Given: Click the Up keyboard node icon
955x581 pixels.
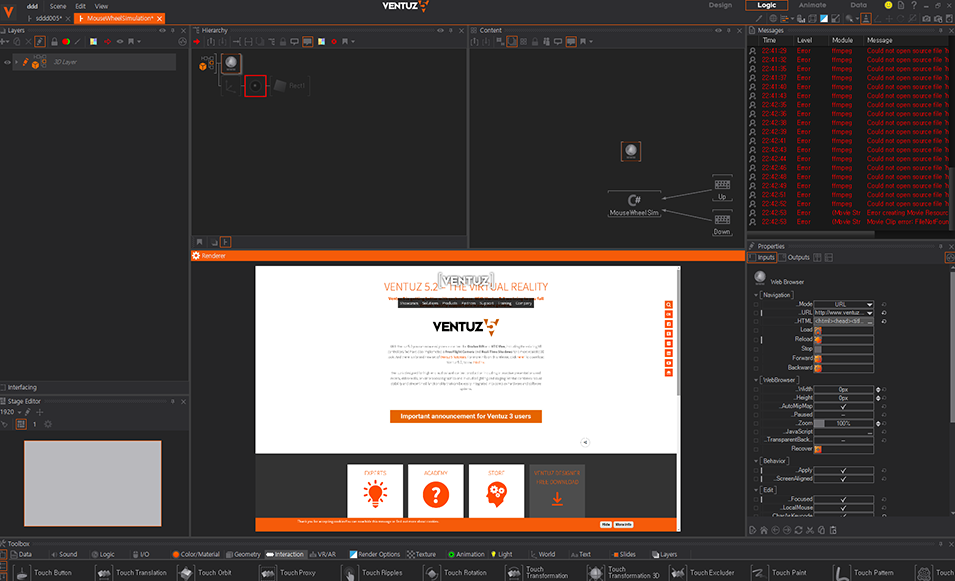Looking at the screenshot, I should coord(722,185).
